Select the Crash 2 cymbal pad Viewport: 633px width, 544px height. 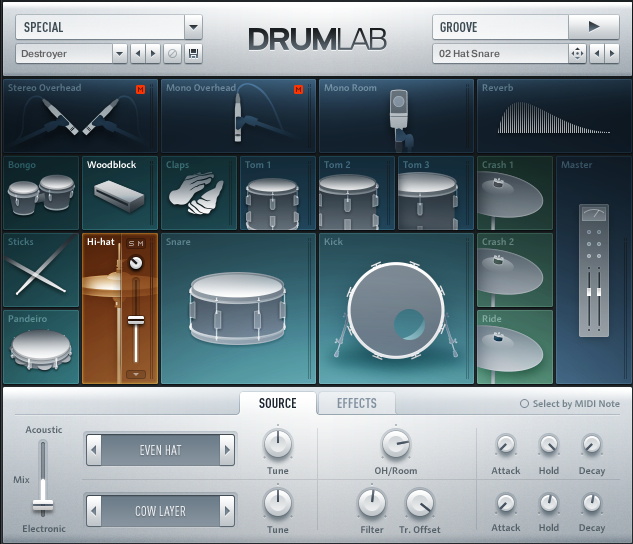(515, 270)
